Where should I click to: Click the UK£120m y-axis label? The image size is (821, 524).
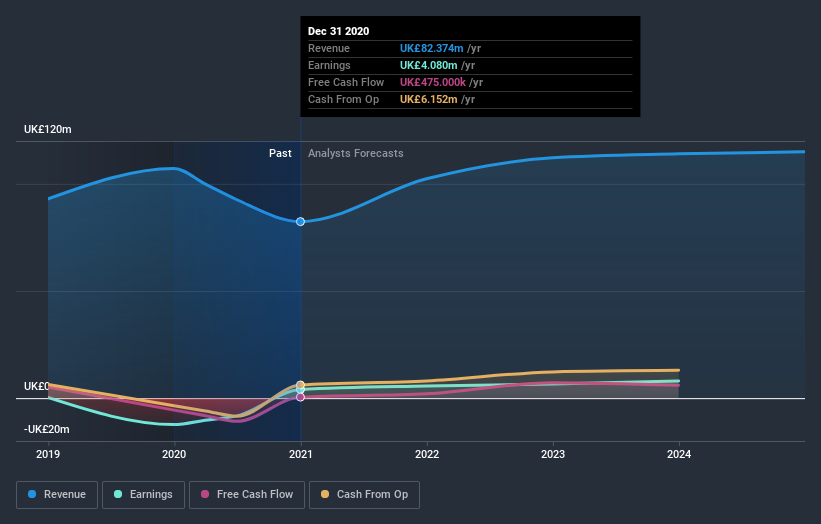coord(48,129)
